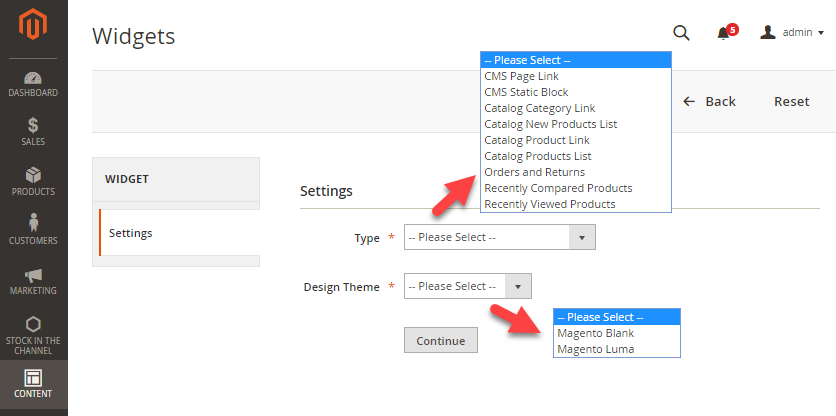Open the Type select dropdown
The image size is (836, 416).
pos(500,237)
